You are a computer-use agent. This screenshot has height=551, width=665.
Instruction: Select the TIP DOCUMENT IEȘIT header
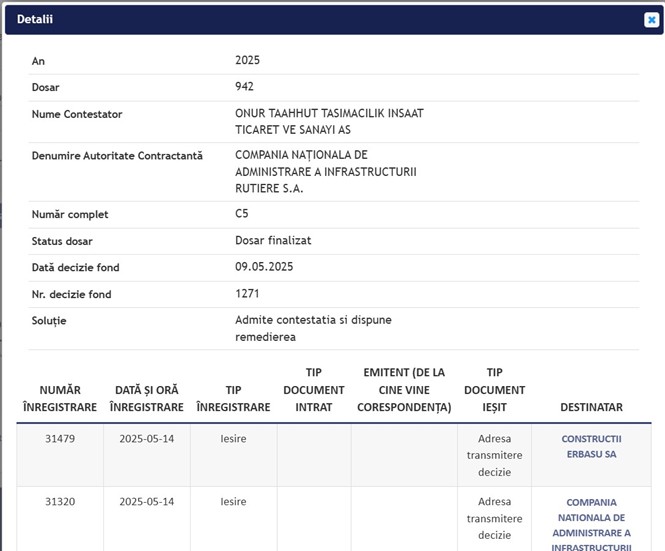click(x=494, y=389)
